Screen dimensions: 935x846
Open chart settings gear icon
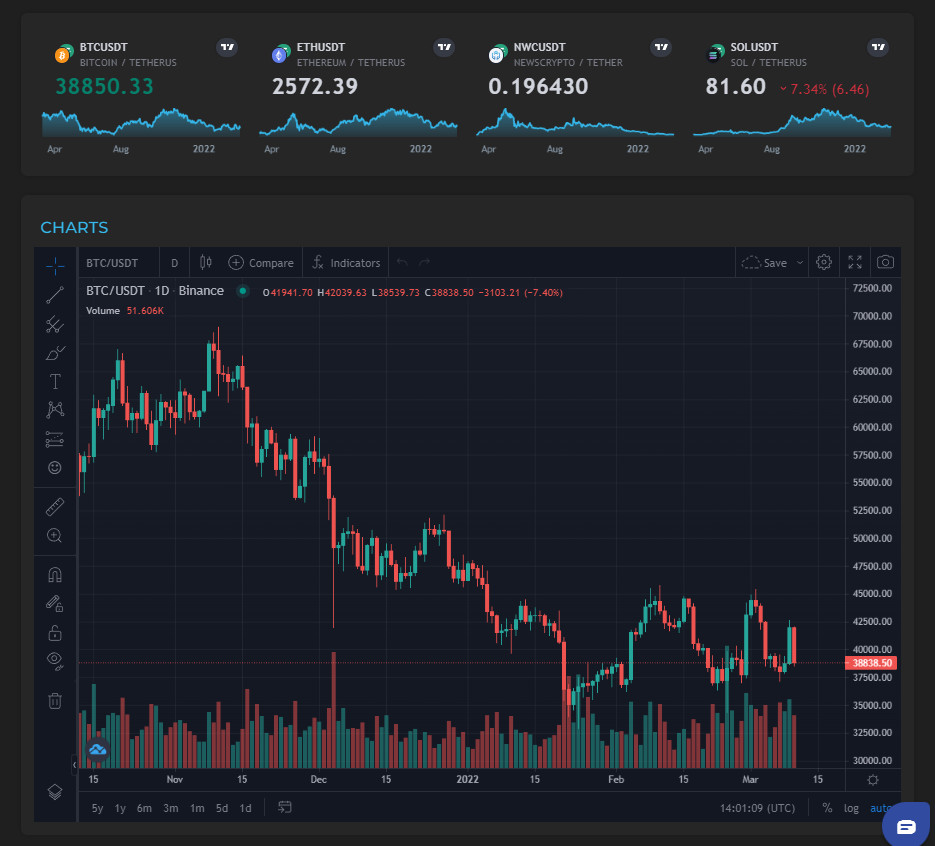tap(824, 262)
